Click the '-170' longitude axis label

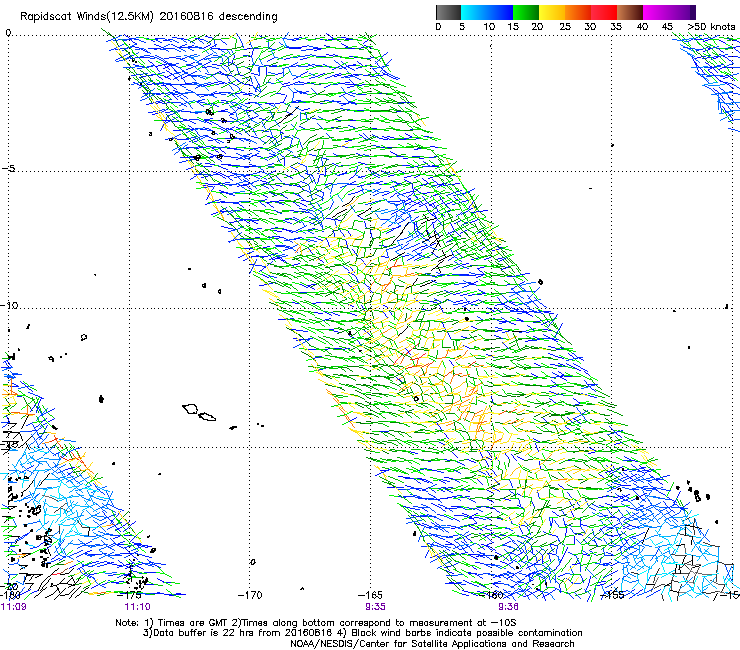click(250, 595)
